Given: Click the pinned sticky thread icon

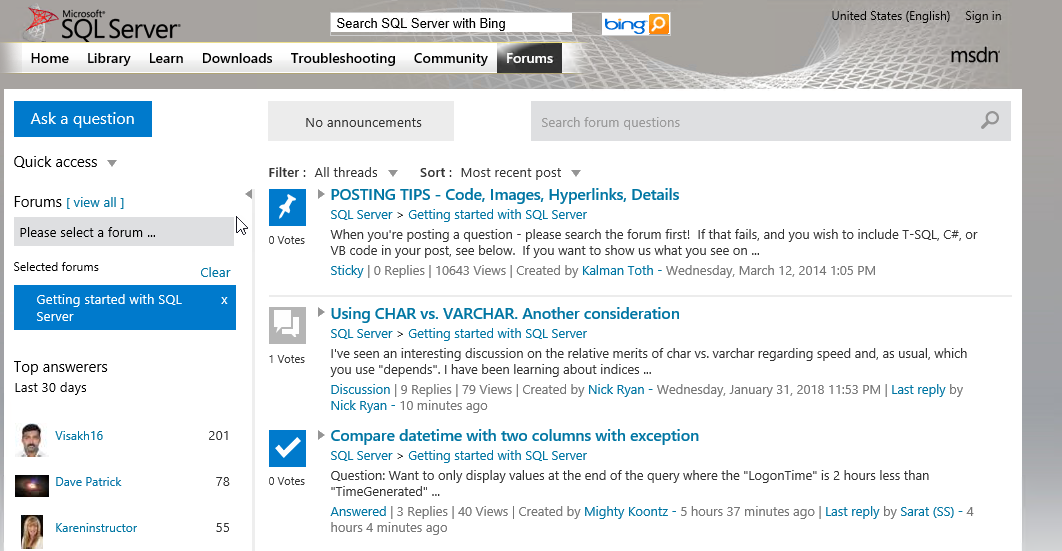Looking at the screenshot, I should 288,207.
